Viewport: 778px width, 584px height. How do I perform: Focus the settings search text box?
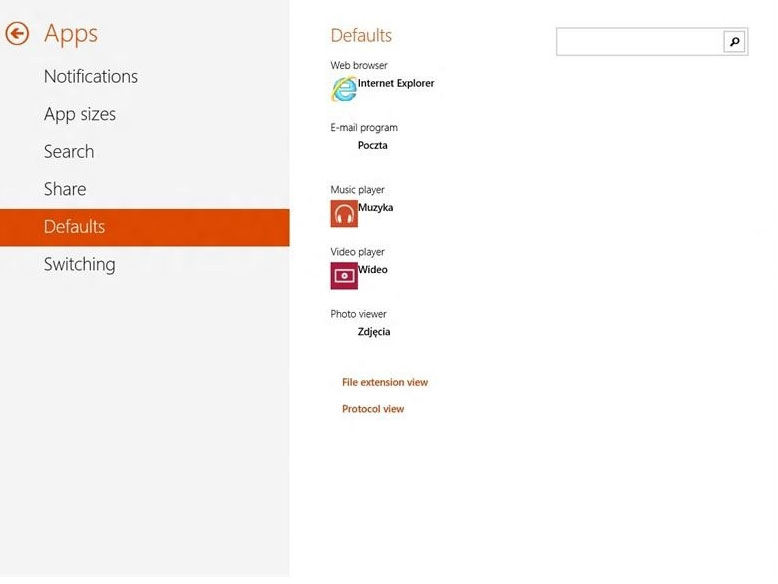tap(640, 42)
